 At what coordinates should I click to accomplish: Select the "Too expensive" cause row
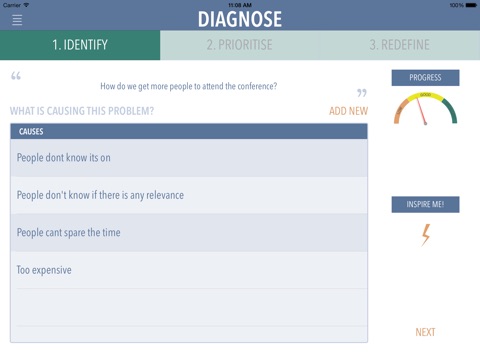pos(189,270)
